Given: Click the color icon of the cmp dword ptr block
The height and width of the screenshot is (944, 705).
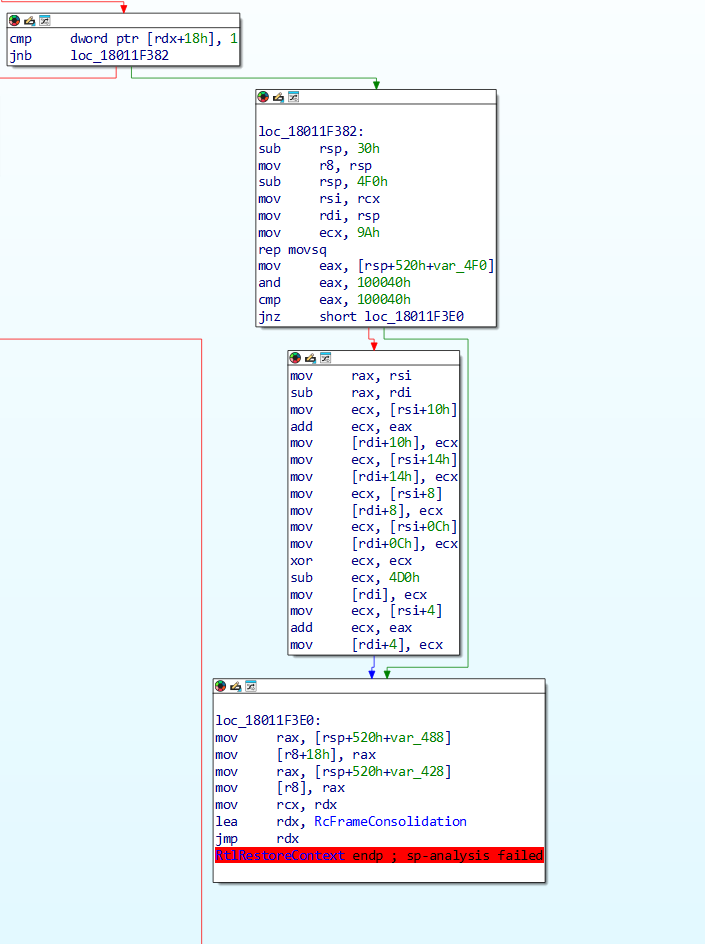Looking at the screenshot, I should [x=14, y=20].
